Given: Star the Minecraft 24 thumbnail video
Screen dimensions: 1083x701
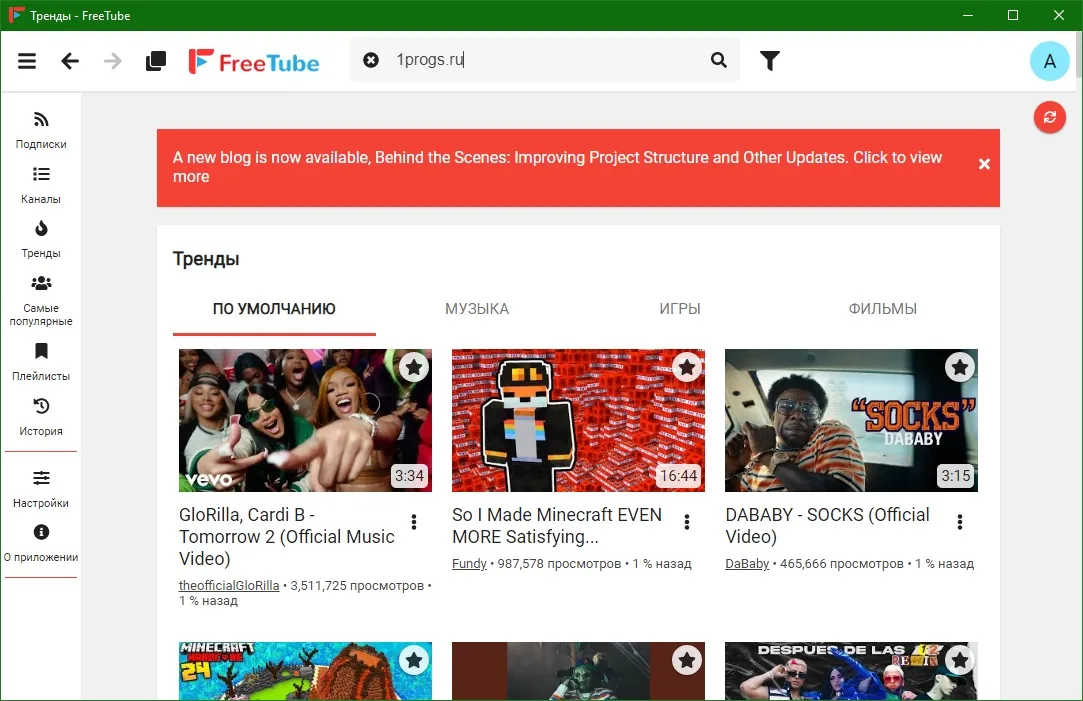Looking at the screenshot, I should coord(414,660).
